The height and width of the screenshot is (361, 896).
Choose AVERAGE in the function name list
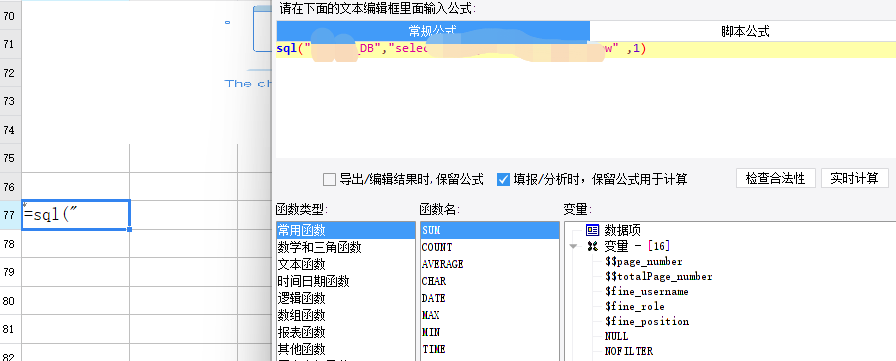(x=490, y=264)
